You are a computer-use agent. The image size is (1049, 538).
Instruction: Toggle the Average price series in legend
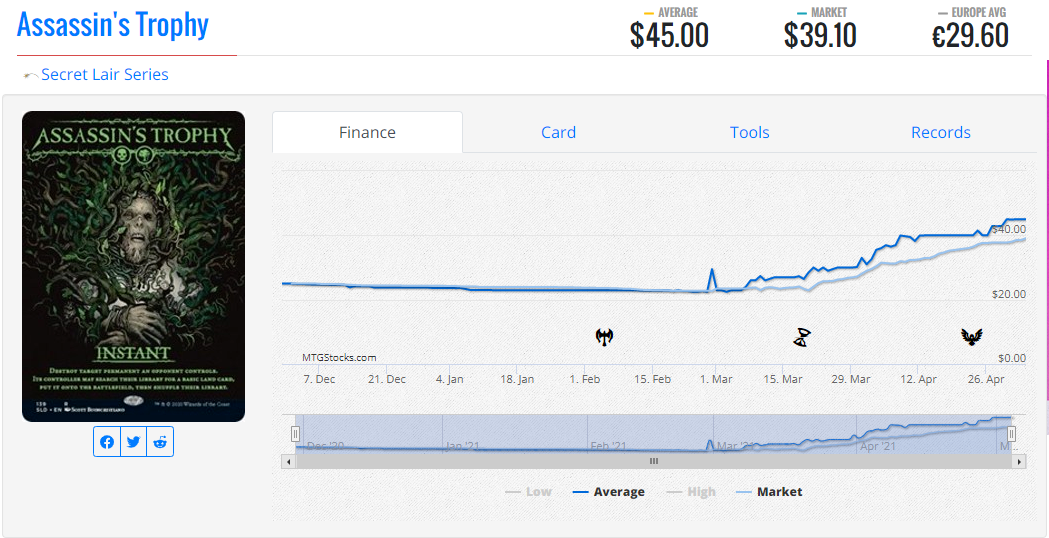608,491
